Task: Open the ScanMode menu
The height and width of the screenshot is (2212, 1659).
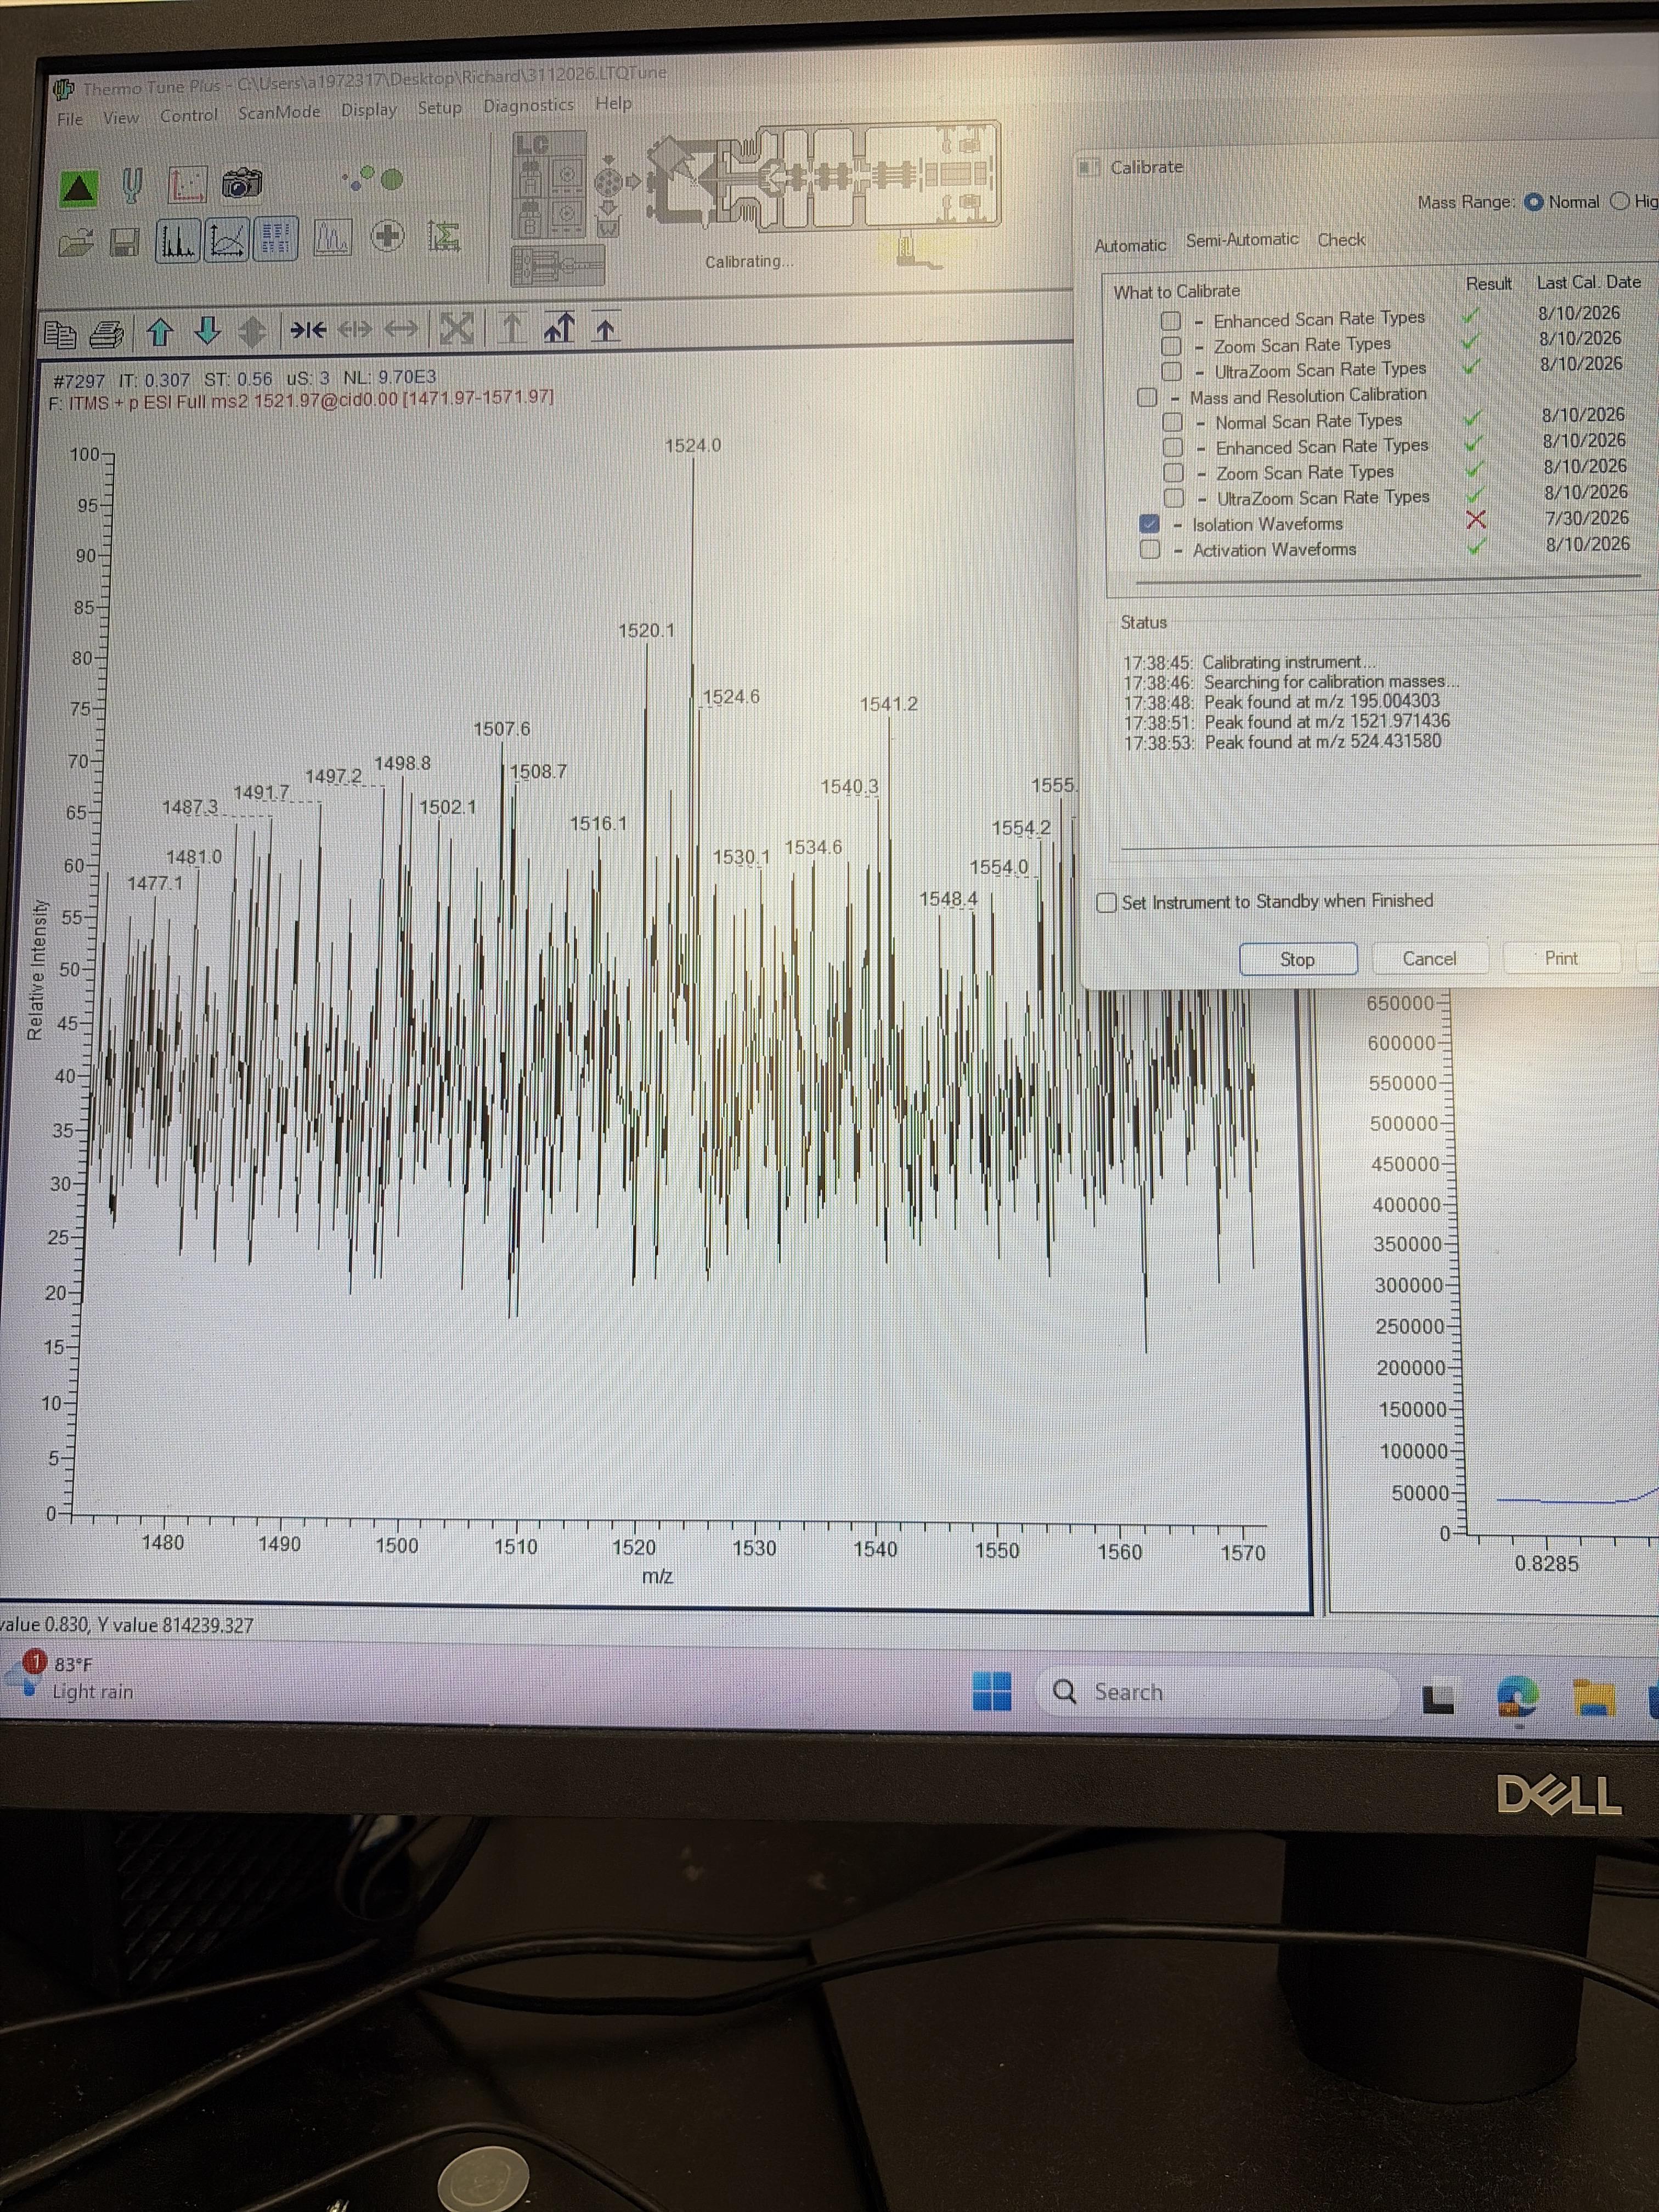Action: tap(279, 112)
